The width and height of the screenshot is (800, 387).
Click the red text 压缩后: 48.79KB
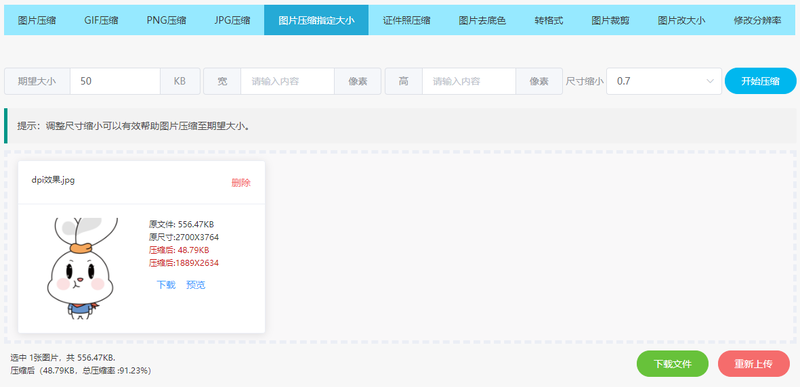click(179, 250)
